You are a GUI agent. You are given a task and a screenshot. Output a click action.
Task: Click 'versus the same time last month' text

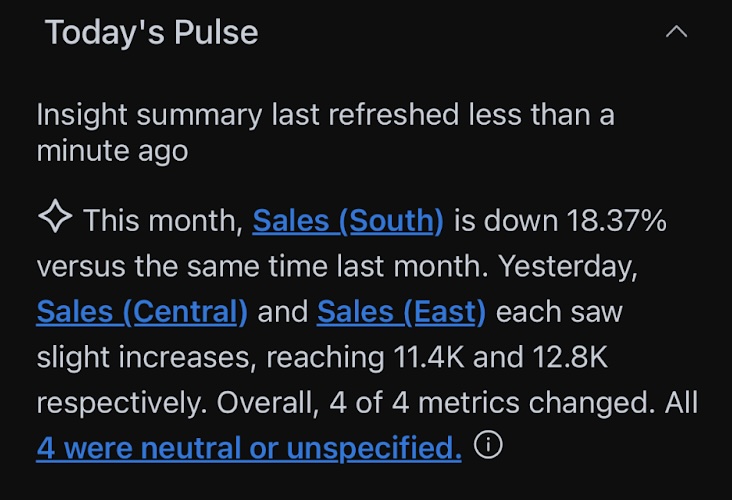coord(261,266)
